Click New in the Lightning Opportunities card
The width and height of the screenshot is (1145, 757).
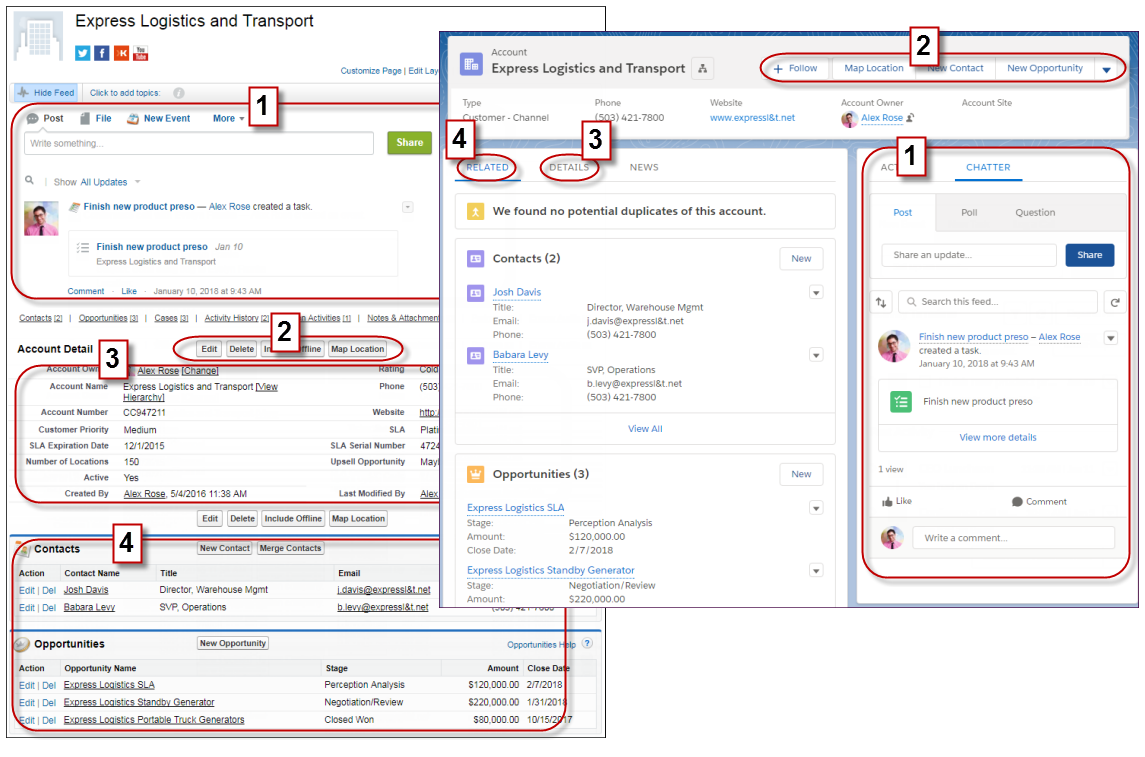(801, 474)
